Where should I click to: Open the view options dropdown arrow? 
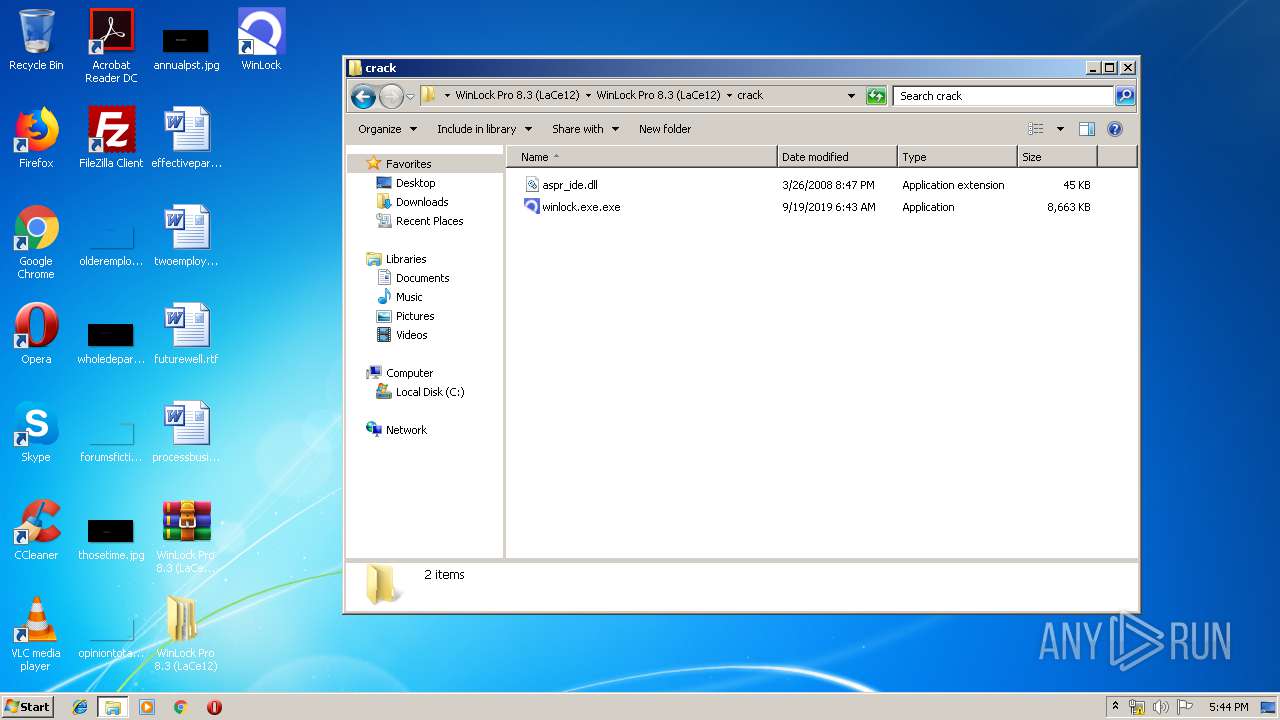pos(1060,129)
